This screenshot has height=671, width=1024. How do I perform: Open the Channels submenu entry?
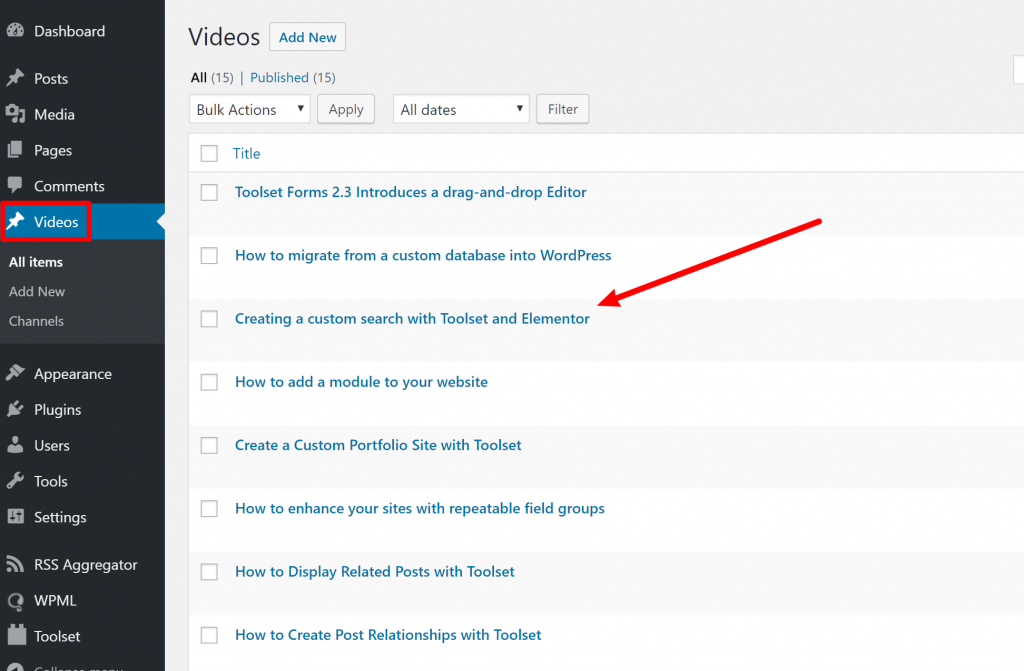[36, 321]
